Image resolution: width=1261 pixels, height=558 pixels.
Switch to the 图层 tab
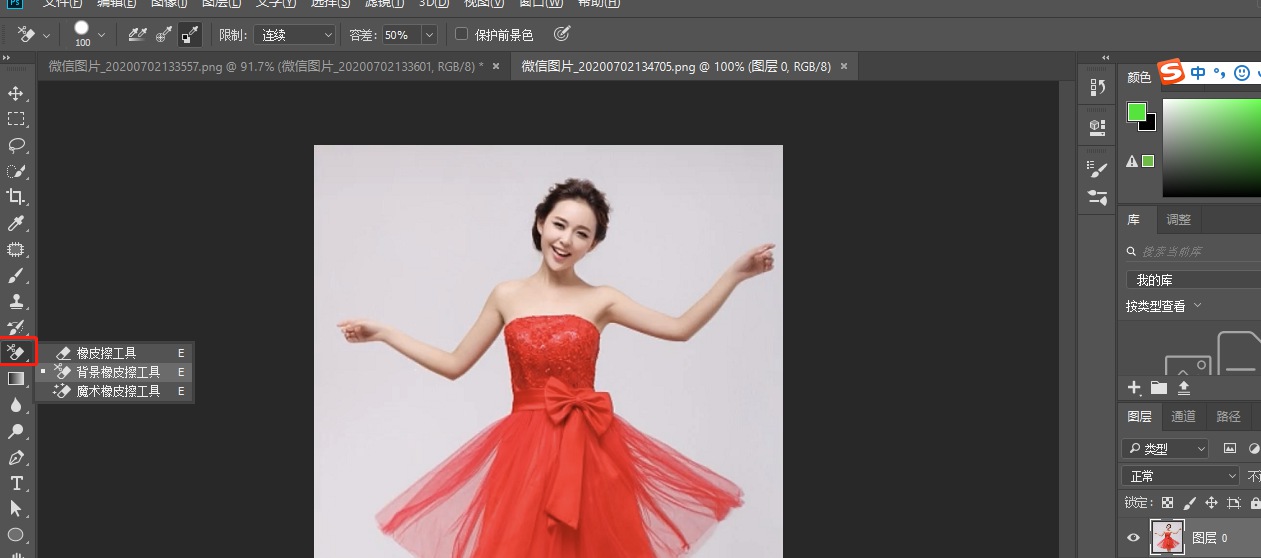coord(1139,417)
